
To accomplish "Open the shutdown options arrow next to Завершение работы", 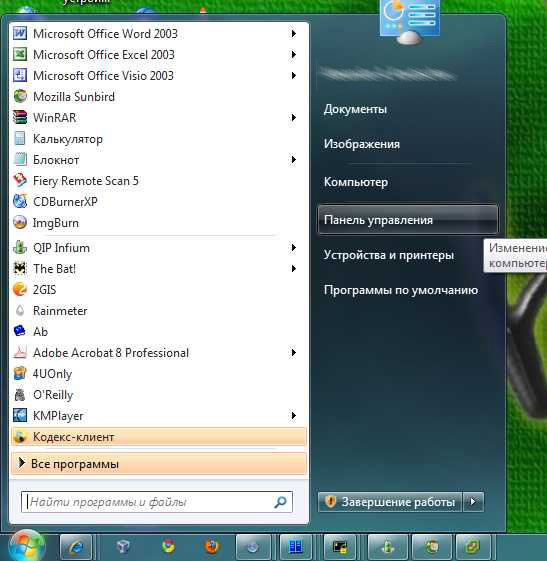I will point(473,502).
